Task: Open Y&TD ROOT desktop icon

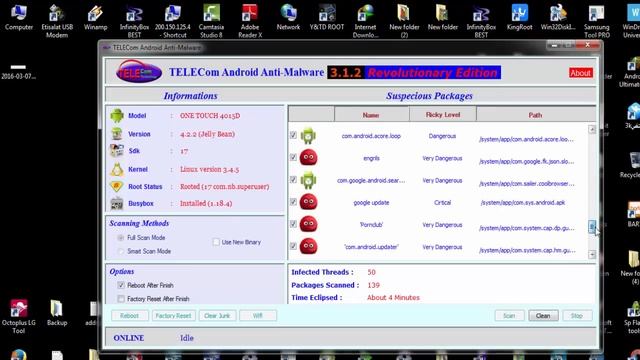Action: [x=327, y=18]
